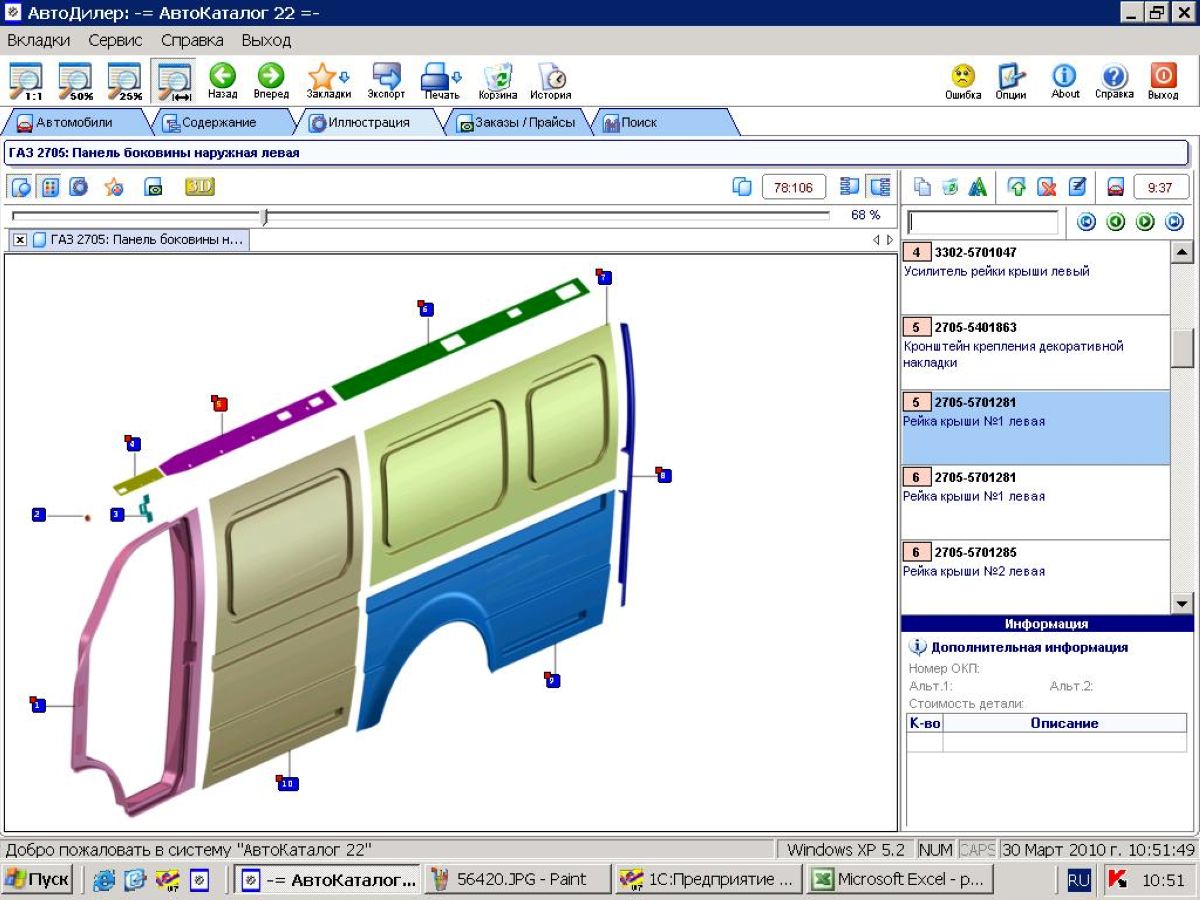Jump to first part with blue navigation button

[1087, 222]
